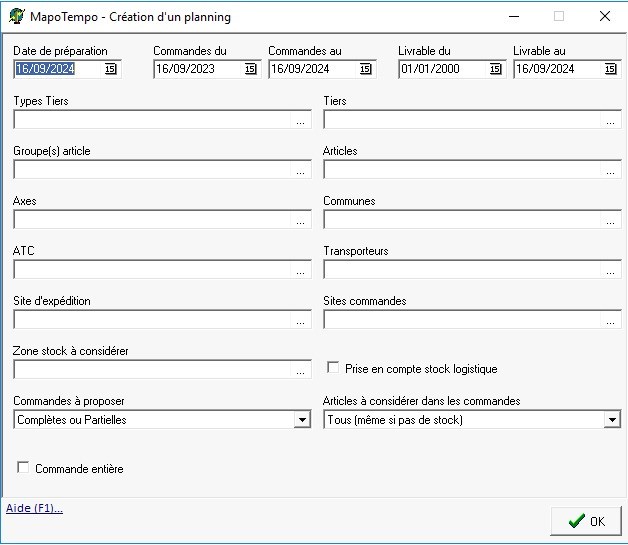Click the ellipsis button for Site d'expédition

[300, 320]
